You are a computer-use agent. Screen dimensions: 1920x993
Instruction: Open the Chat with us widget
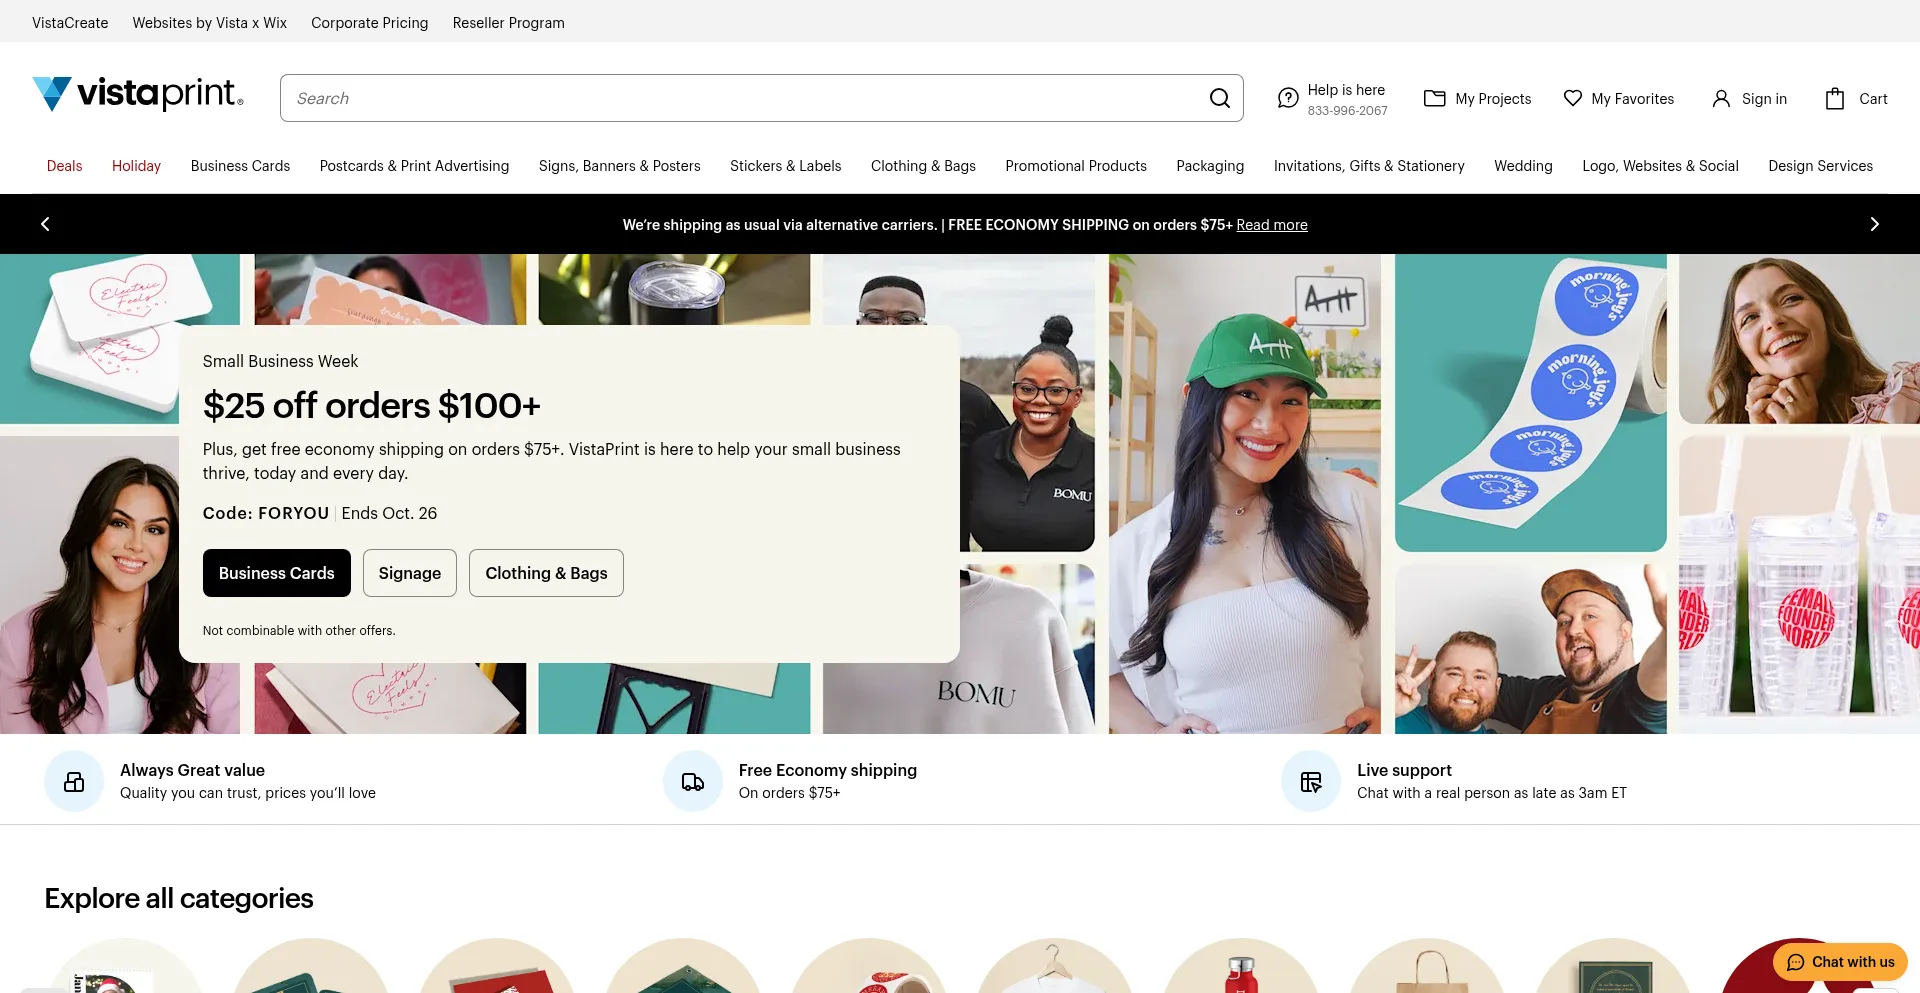click(x=1840, y=962)
